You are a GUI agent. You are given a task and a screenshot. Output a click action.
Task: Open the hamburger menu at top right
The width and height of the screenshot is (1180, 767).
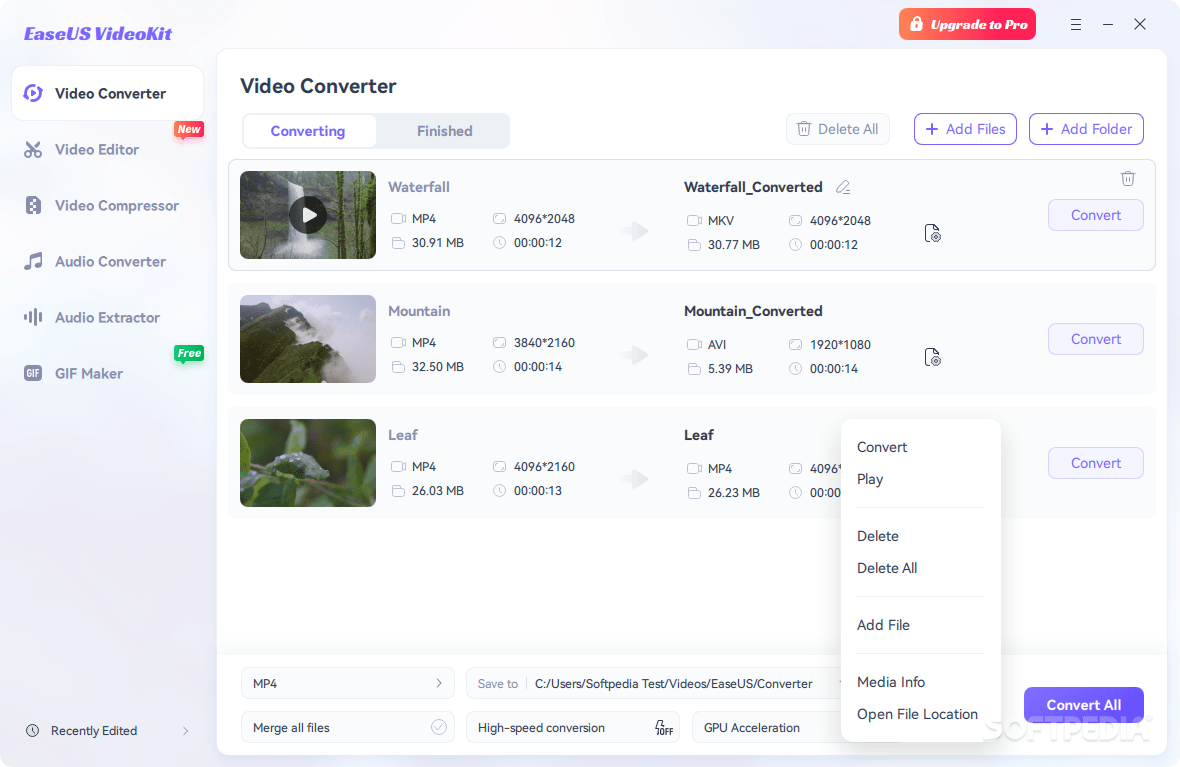1075,23
